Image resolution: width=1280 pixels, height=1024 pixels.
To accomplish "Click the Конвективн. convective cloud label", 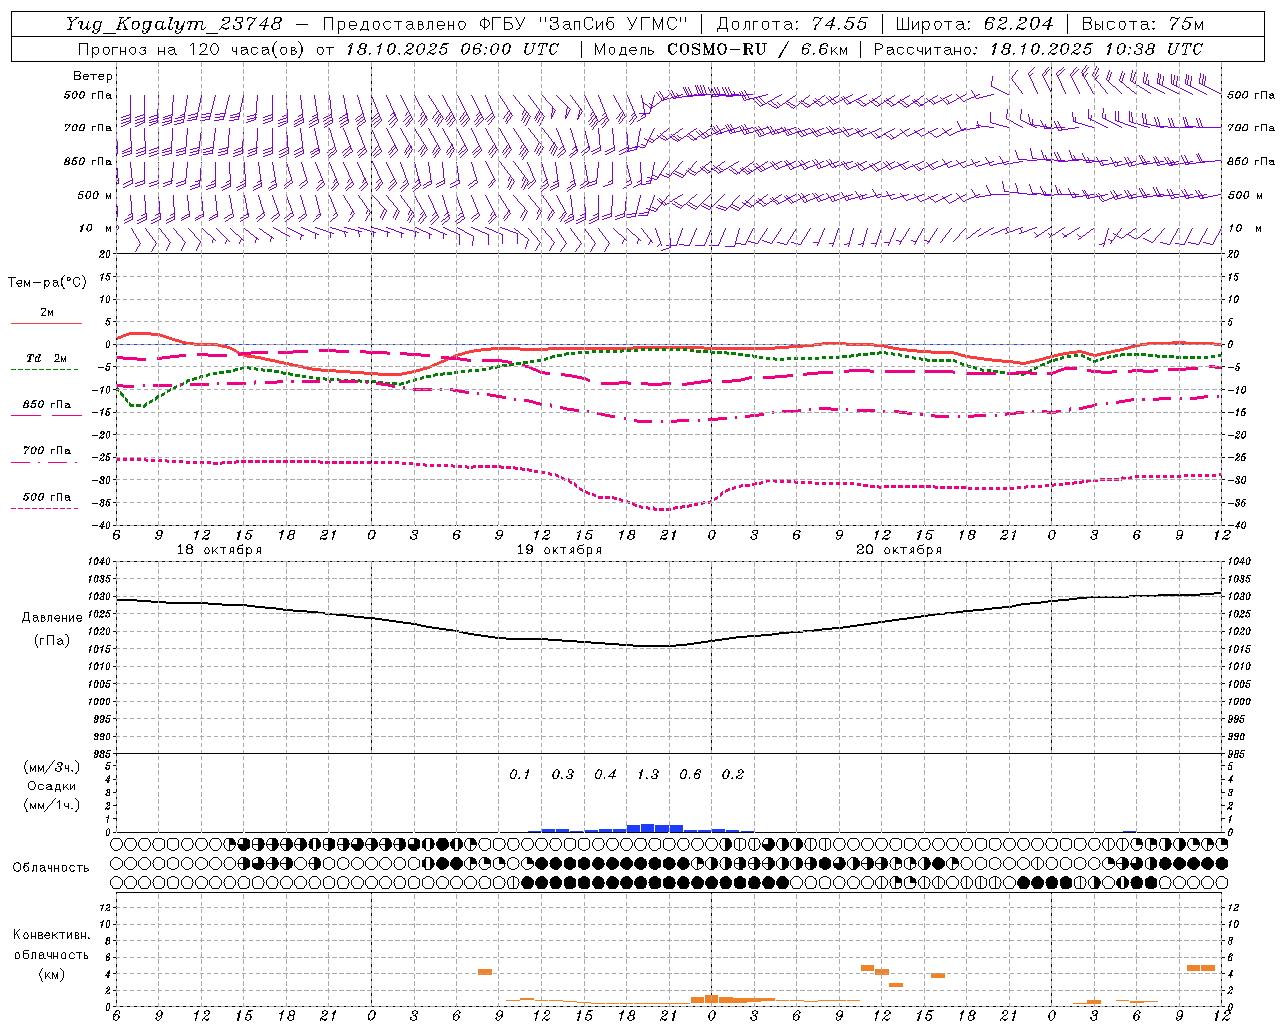I will pyautogui.click(x=51, y=935).
